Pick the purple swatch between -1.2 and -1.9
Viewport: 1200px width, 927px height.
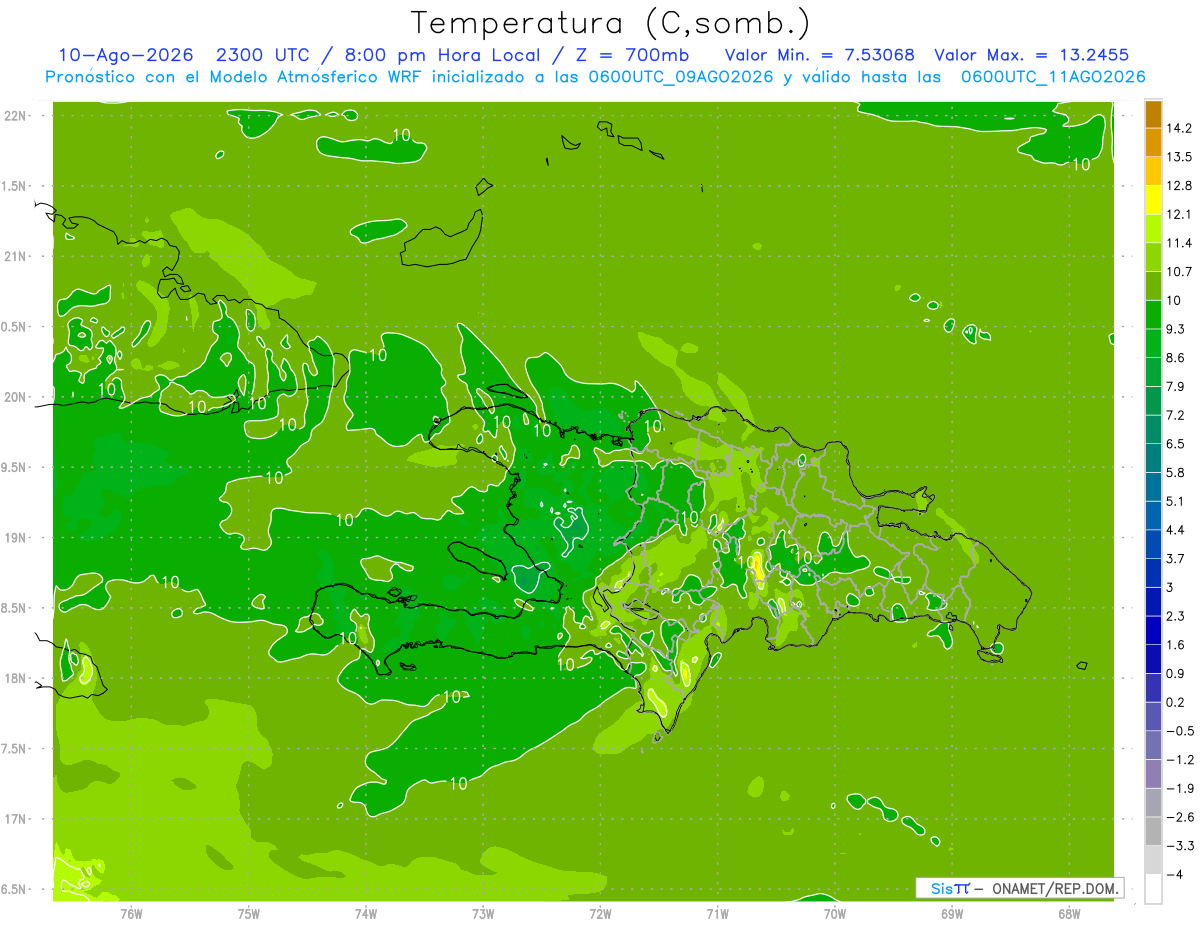point(1153,774)
